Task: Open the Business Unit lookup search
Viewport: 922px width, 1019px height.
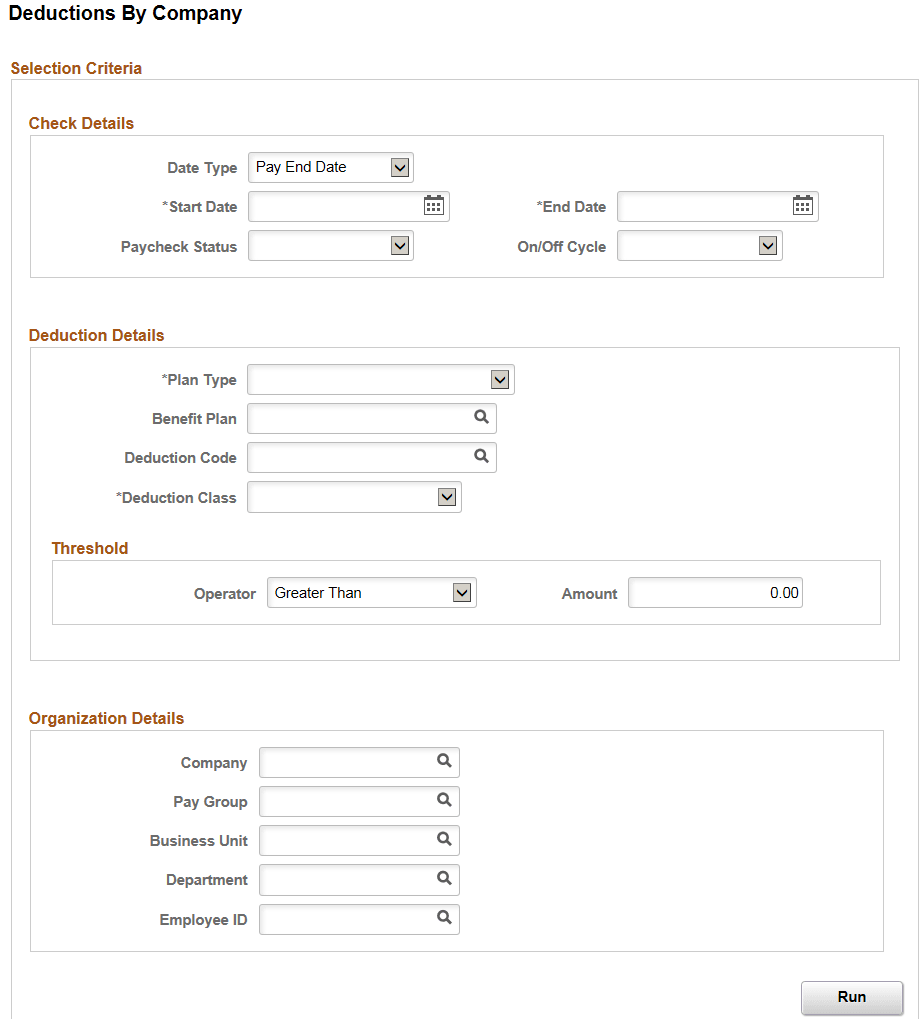Action: pos(443,839)
